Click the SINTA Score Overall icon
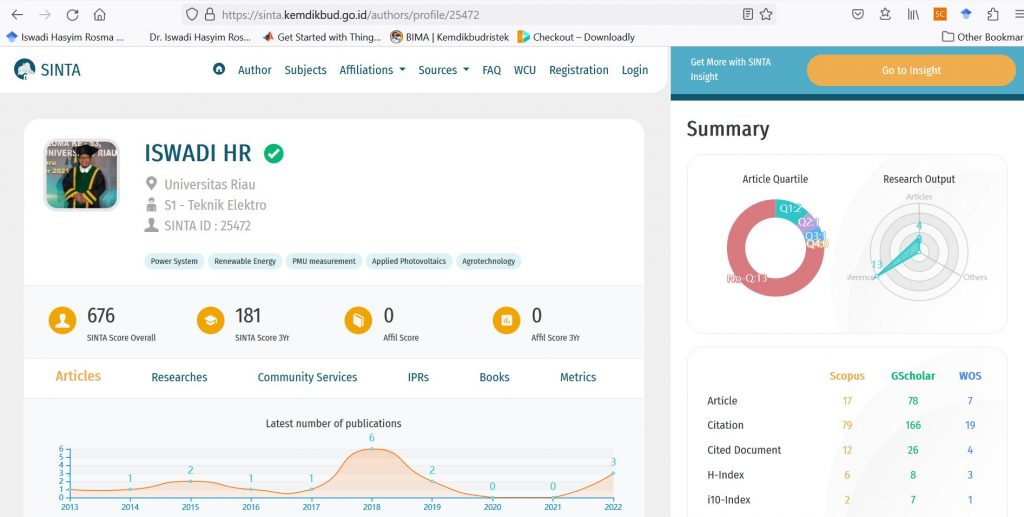 62,321
